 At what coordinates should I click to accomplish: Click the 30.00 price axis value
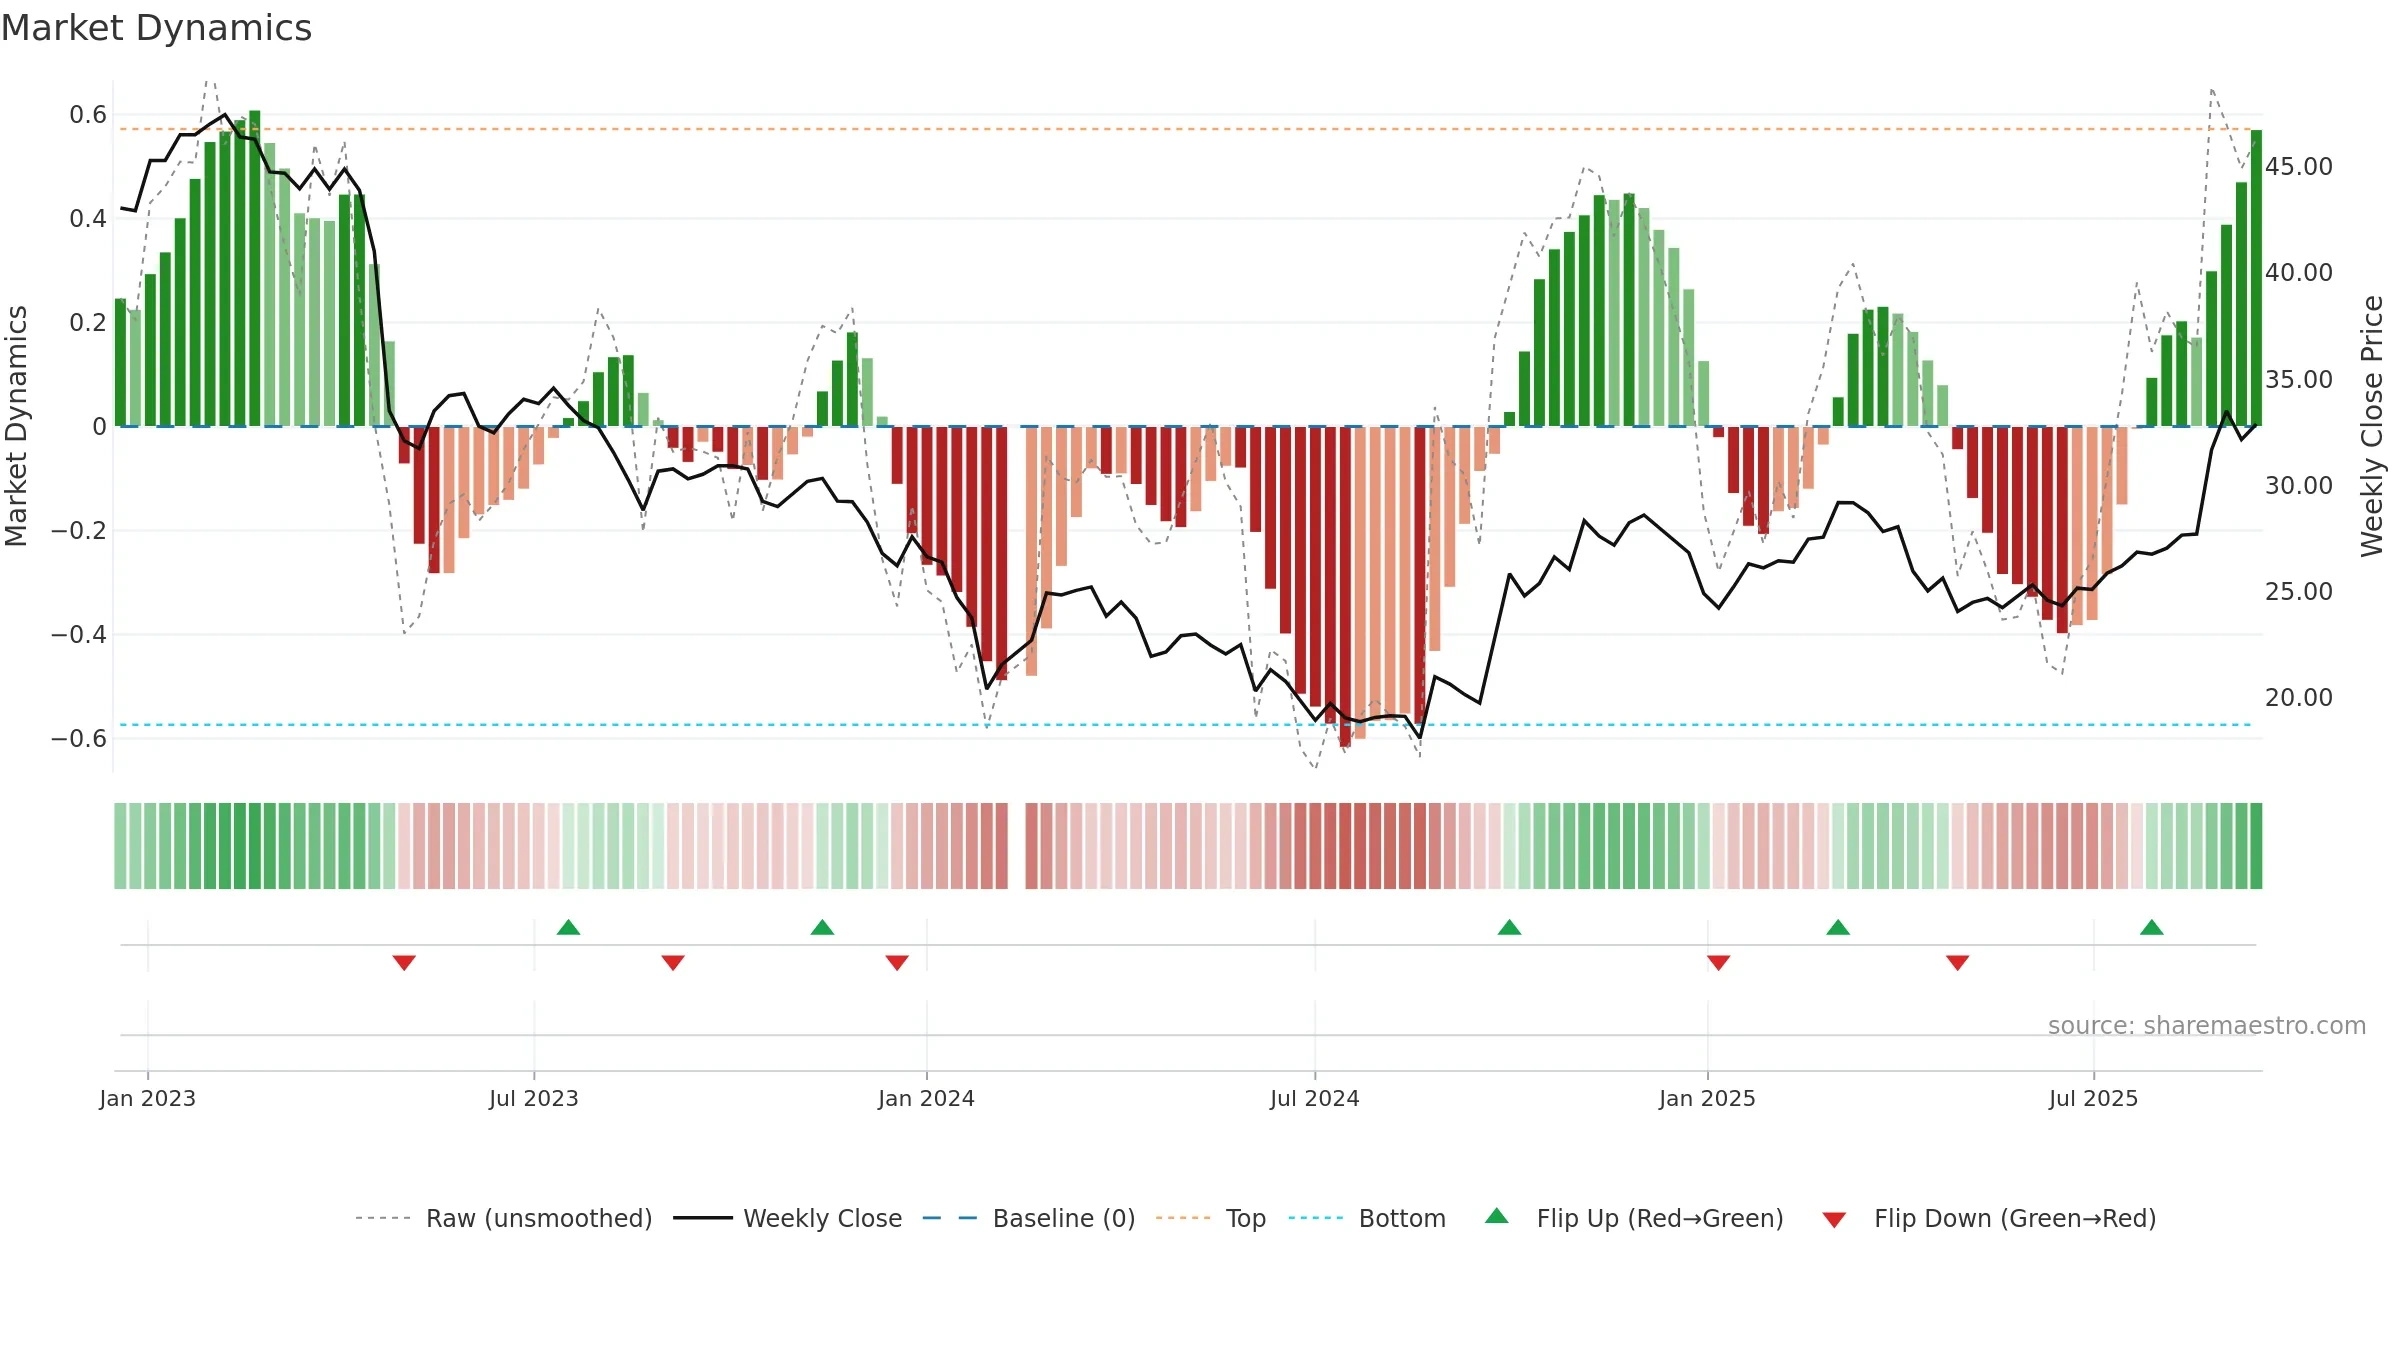(x=2299, y=485)
